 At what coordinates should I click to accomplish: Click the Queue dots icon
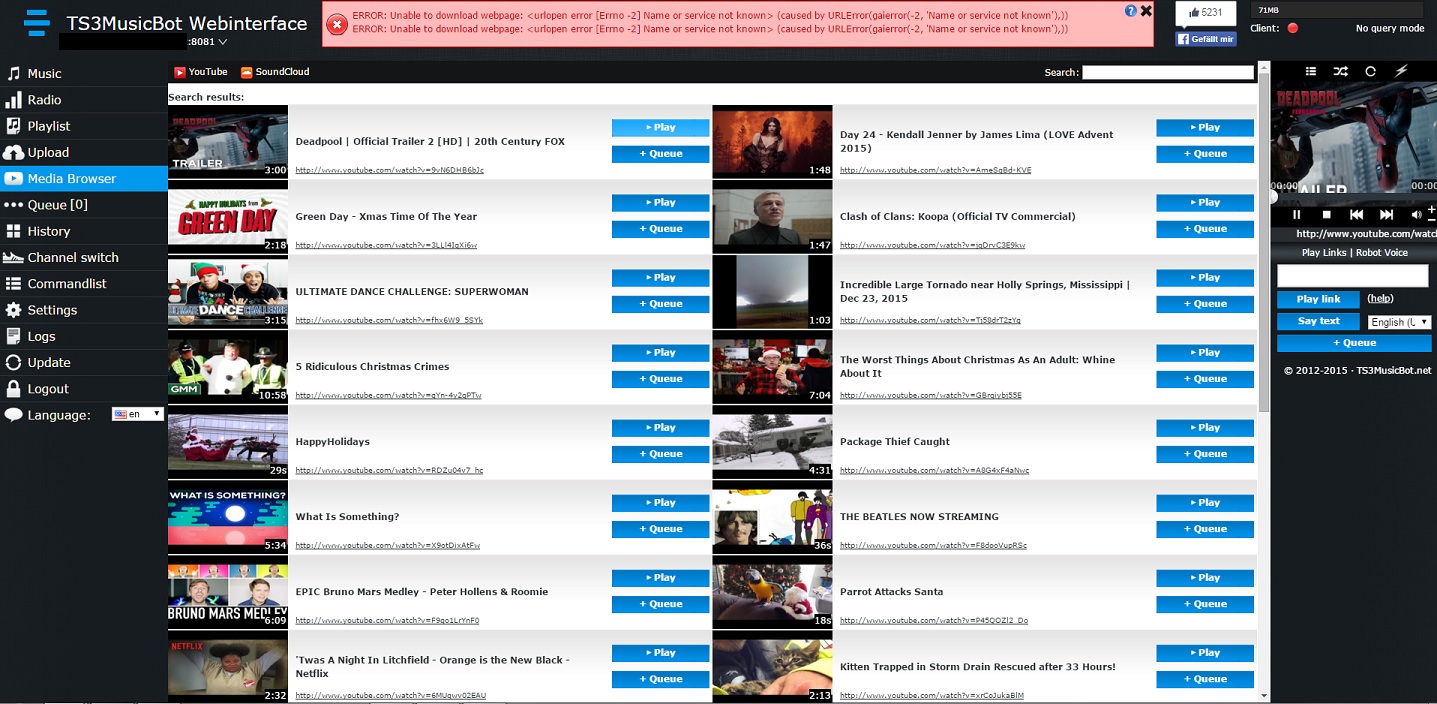coord(13,205)
